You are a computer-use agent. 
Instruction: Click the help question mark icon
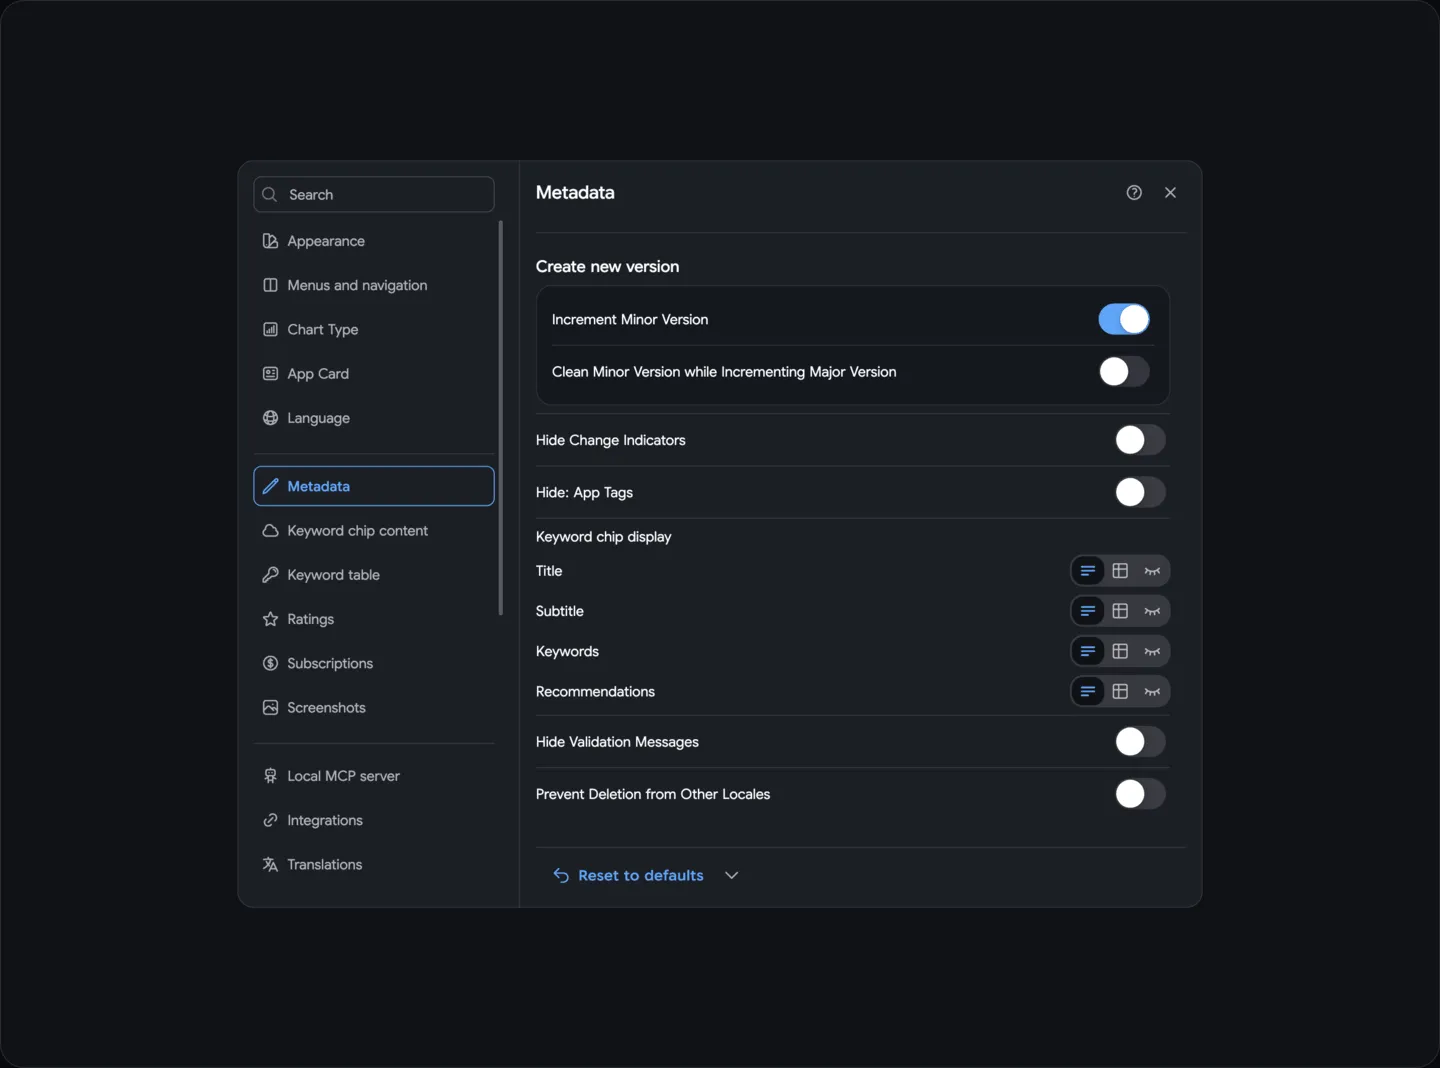[x=1134, y=193]
